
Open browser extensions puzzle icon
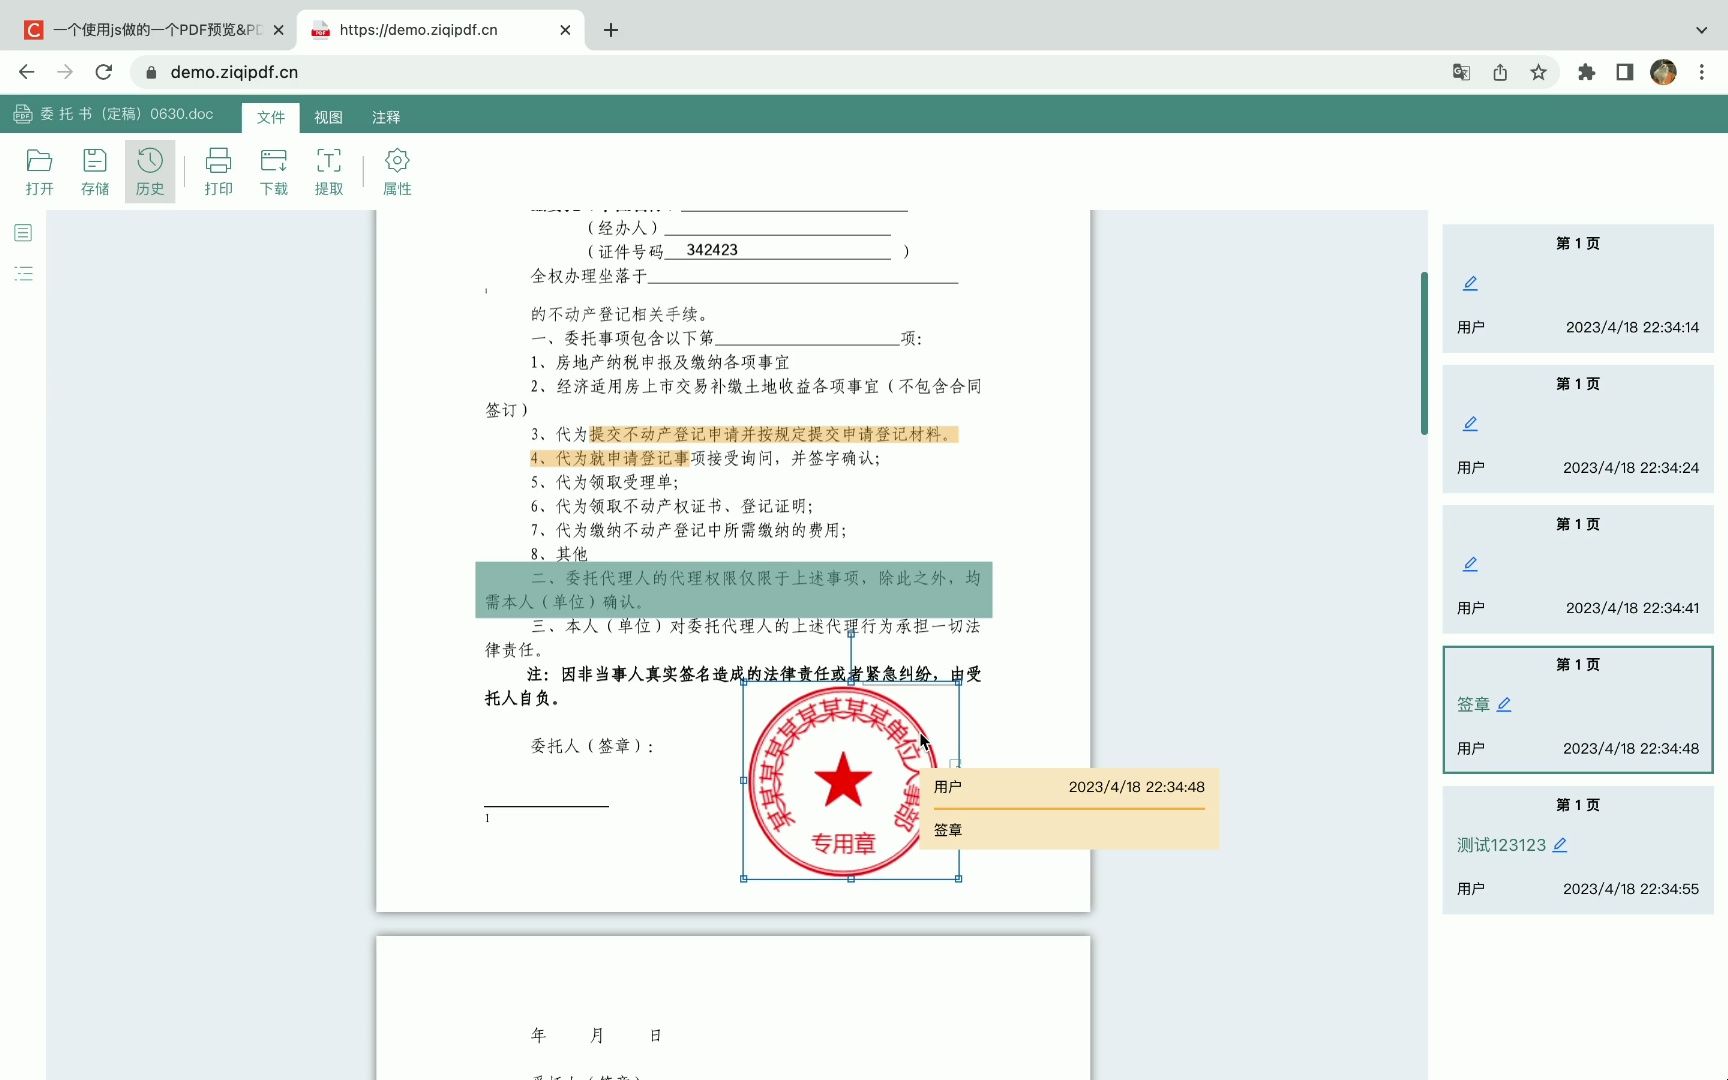click(x=1586, y=72)
